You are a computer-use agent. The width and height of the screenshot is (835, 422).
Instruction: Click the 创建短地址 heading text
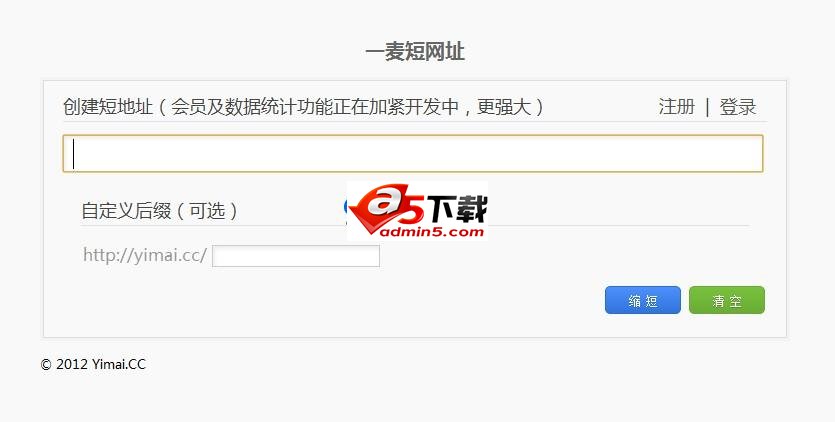click(108, 107)
